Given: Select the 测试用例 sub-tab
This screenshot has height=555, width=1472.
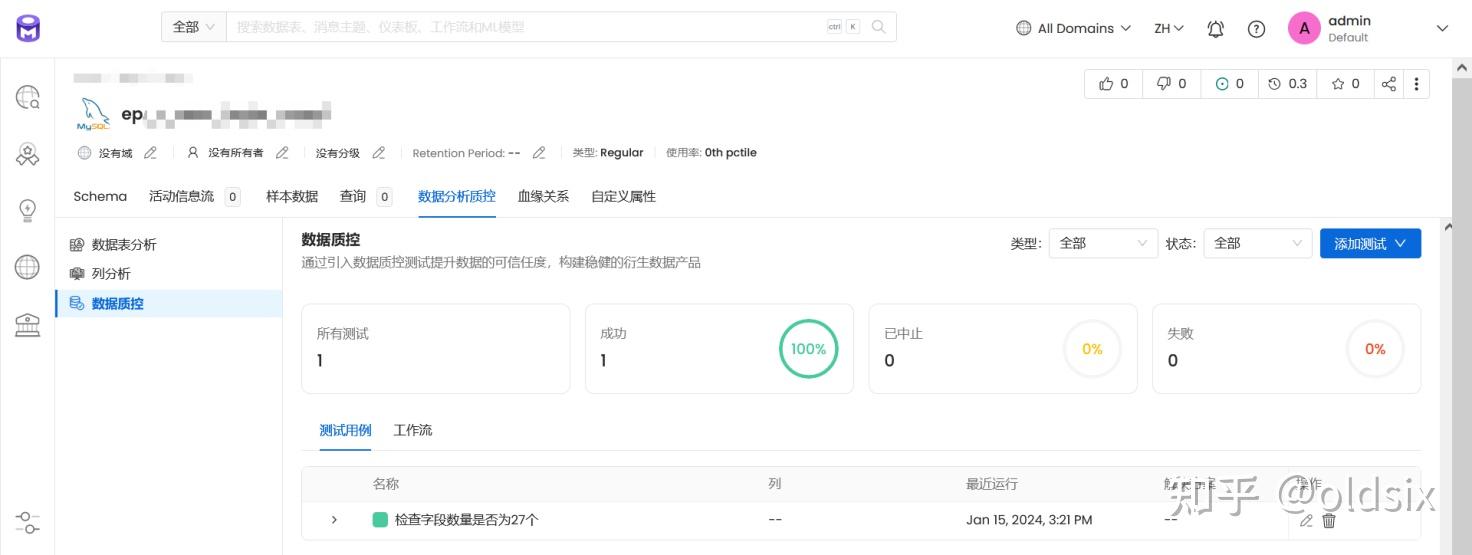Looking at the screenshot, I should pos(345,430).
